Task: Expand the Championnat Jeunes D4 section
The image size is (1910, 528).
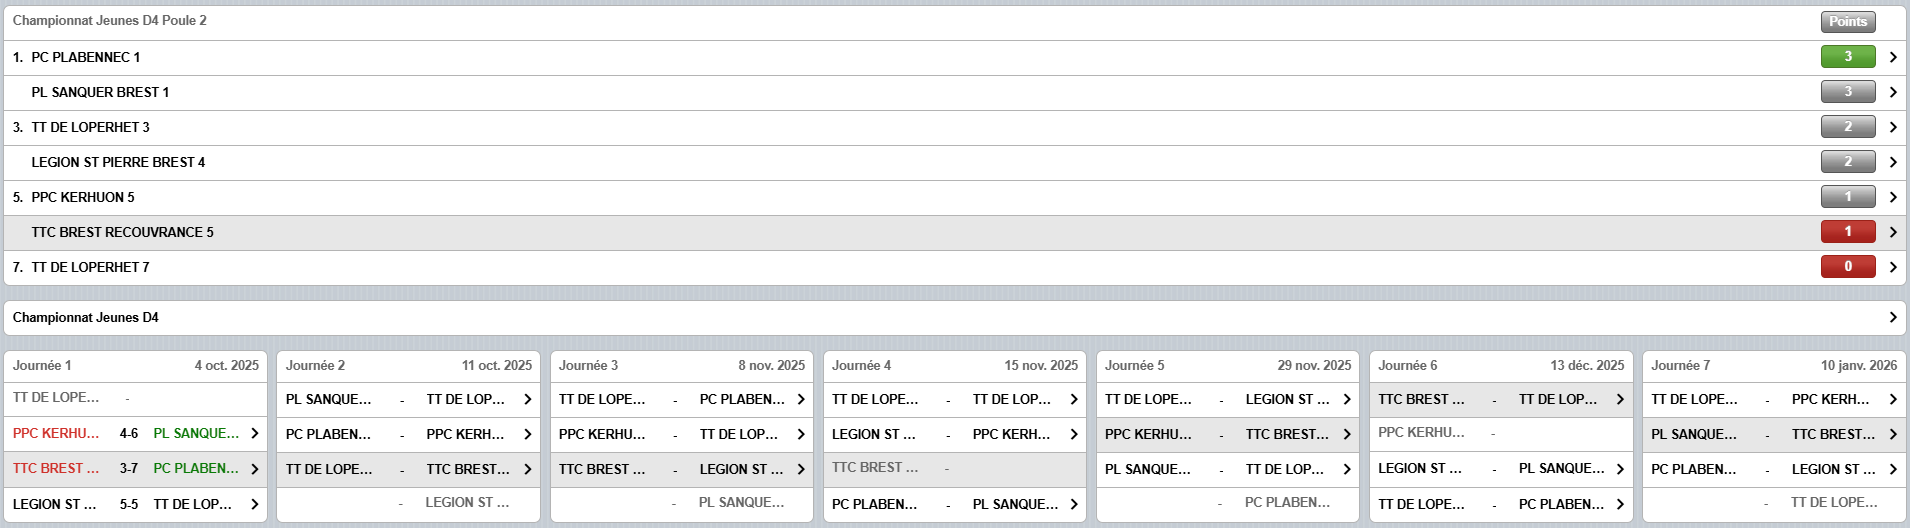Action: point(1892,318)
